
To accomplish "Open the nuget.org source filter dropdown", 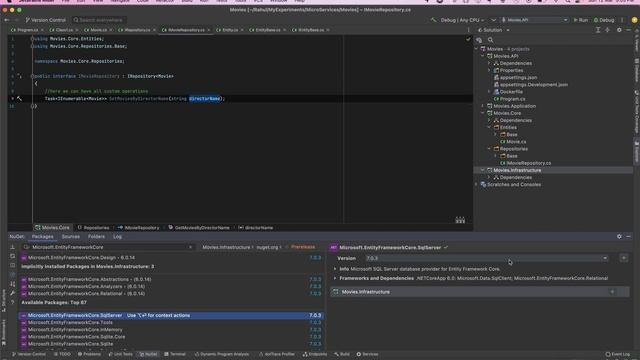I will (269, 247).
